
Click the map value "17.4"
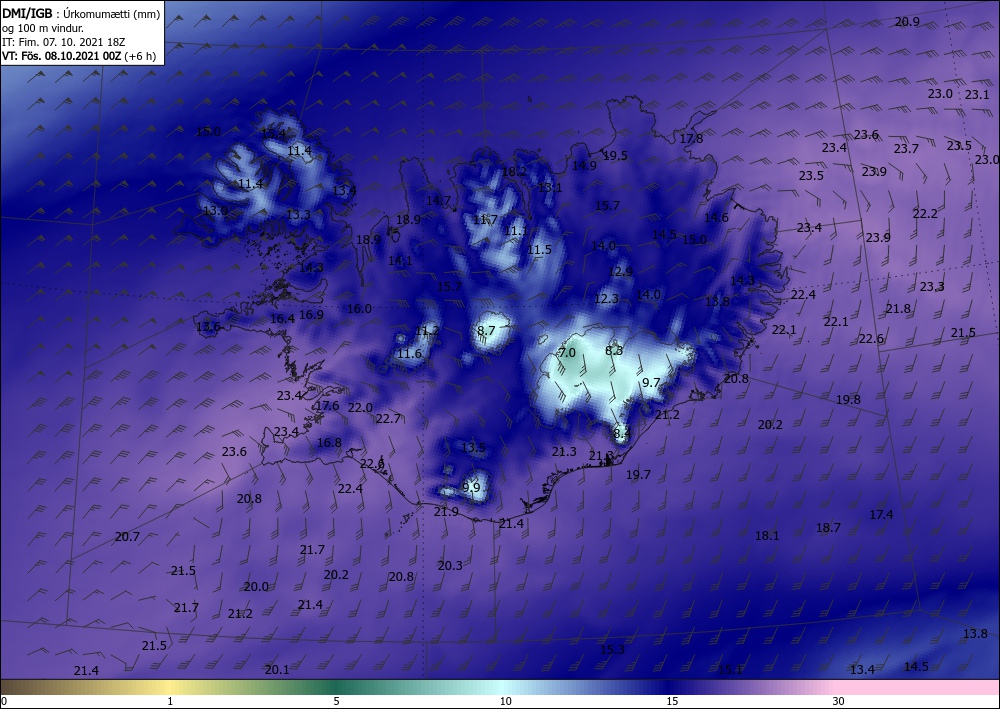[x=881, y=515]
